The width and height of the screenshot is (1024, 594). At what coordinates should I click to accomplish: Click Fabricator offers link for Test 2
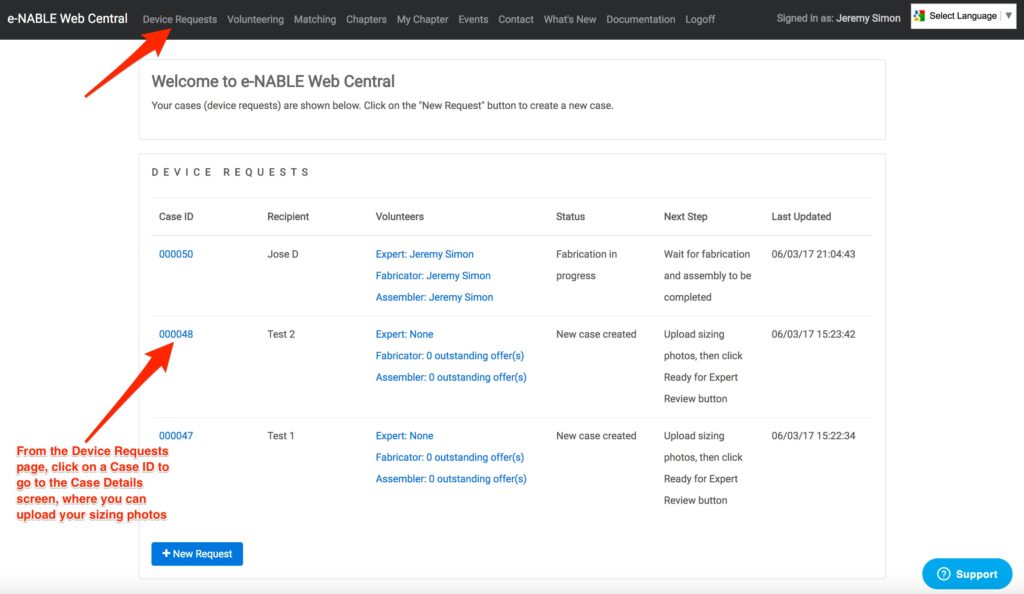449,355
